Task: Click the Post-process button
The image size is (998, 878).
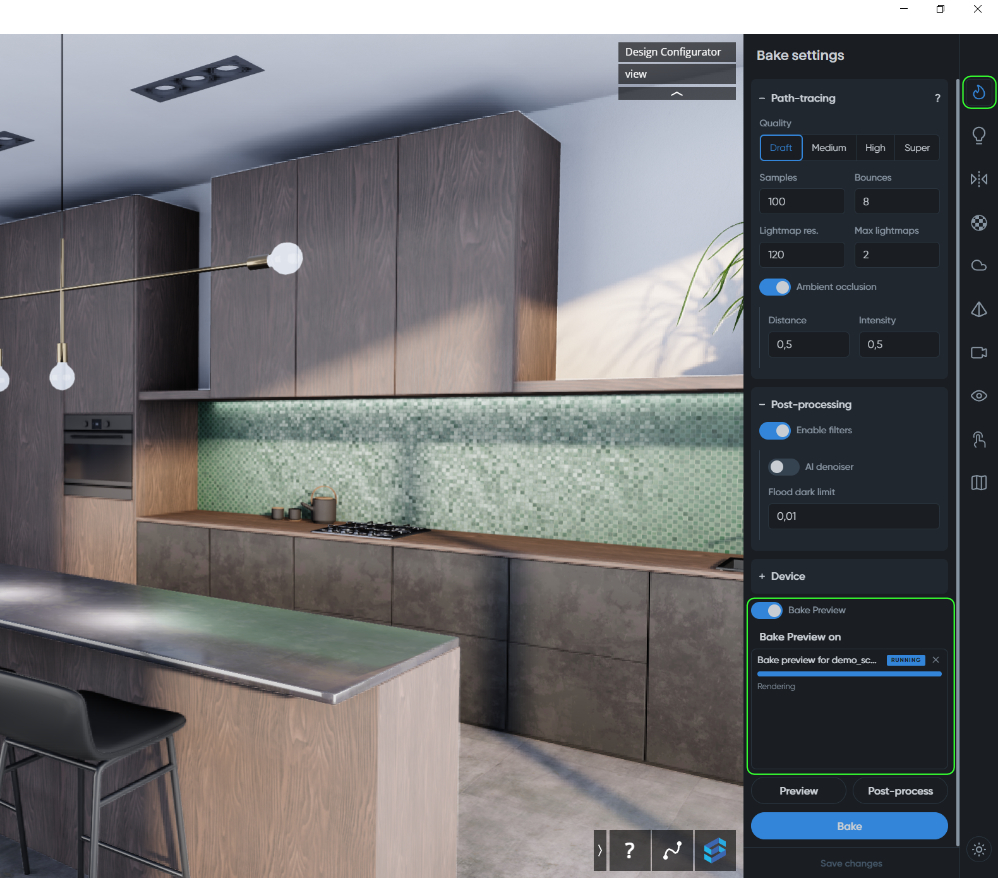Action: [x=899, y=791]
